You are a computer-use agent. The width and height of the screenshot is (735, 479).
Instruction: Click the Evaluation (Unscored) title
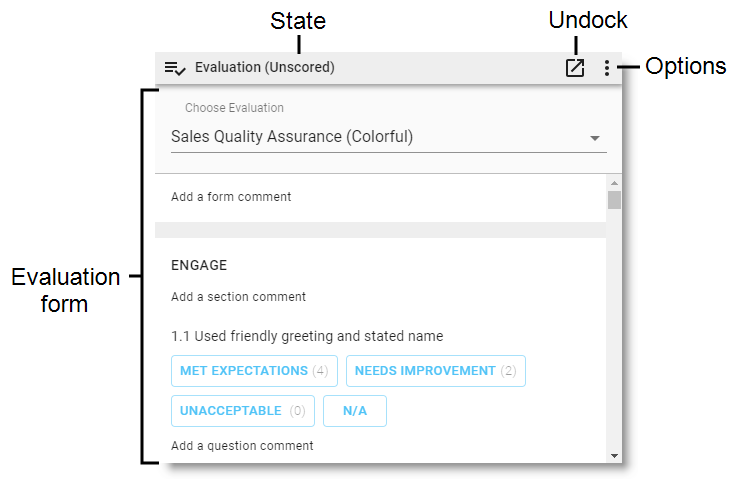265,68
